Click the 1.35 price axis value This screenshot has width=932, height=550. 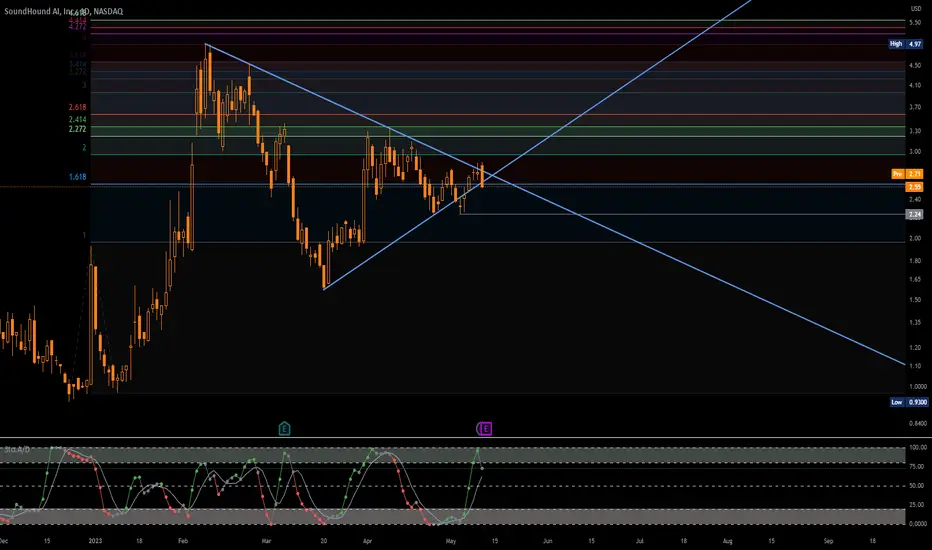click(915, 322)
